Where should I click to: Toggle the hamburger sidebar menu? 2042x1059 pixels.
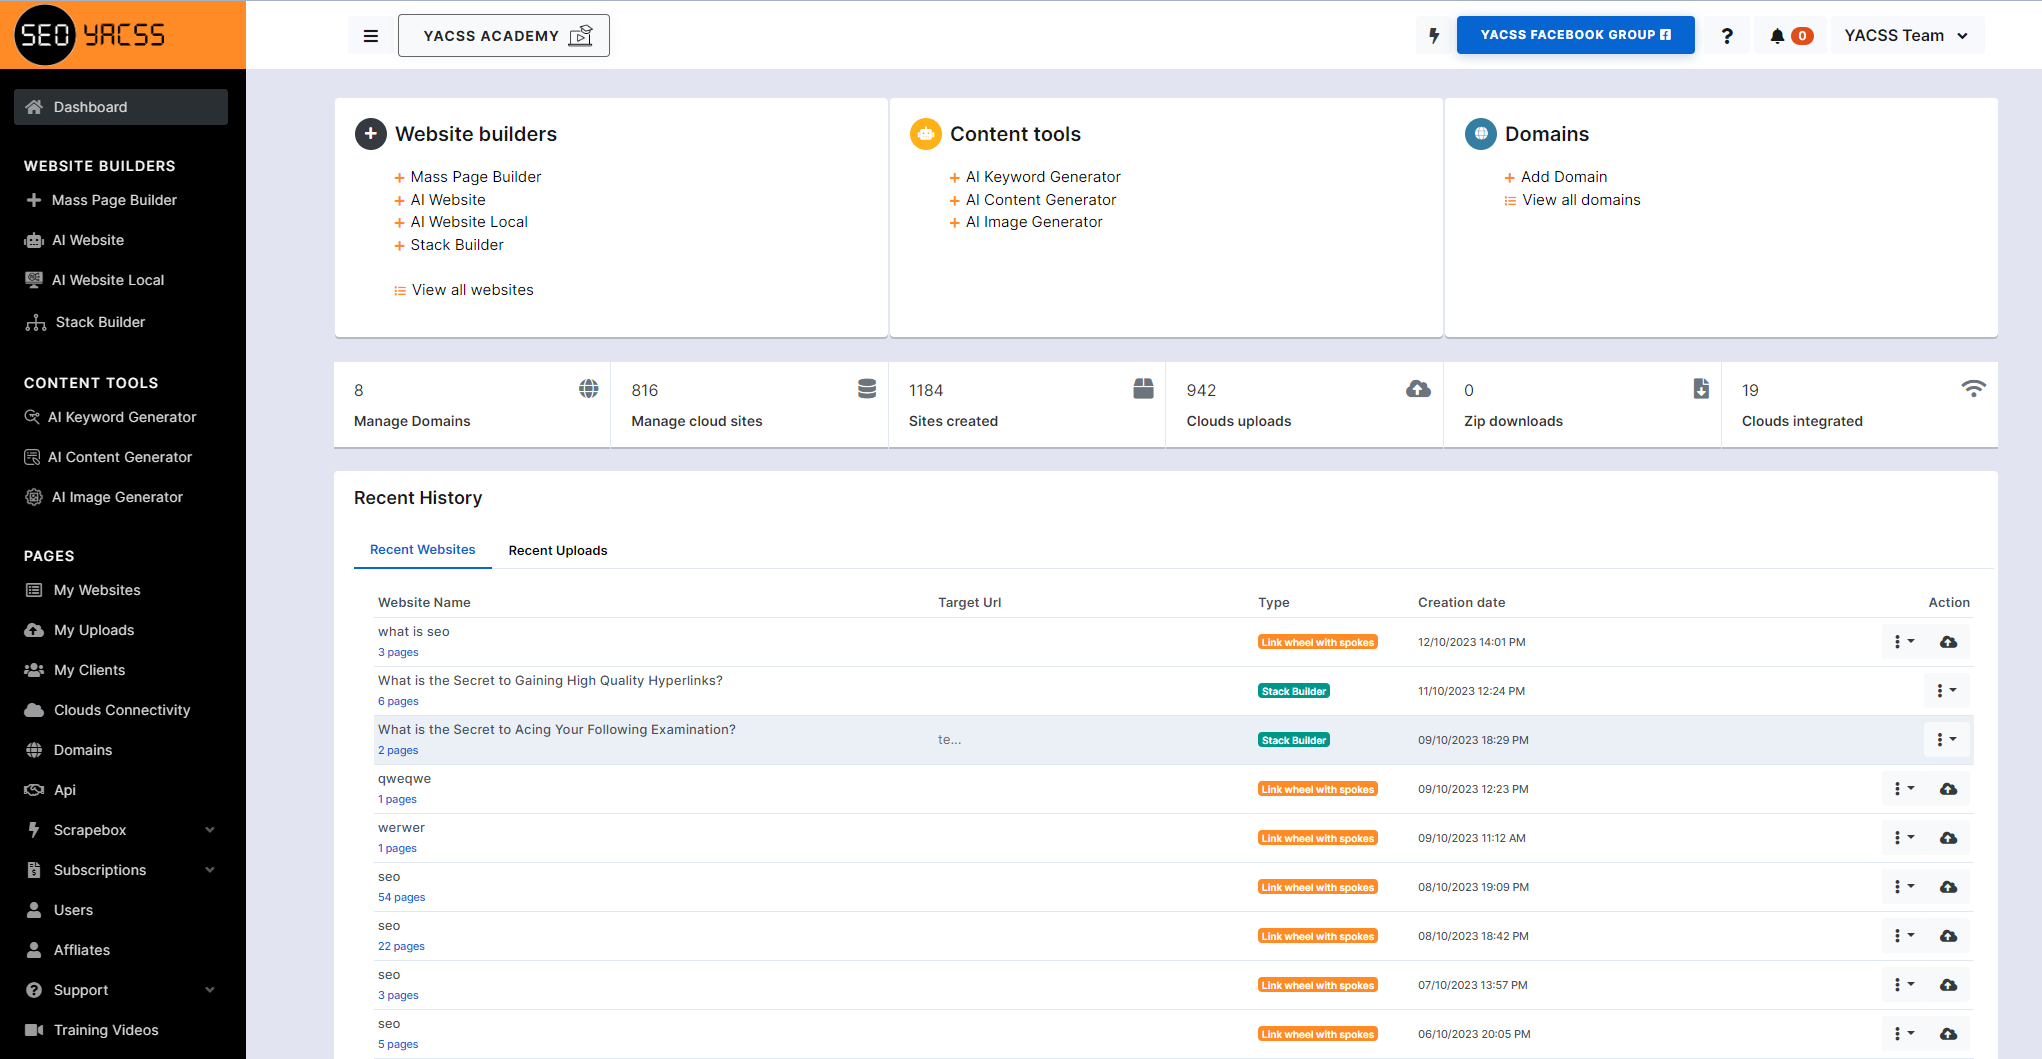coord(371,36)
